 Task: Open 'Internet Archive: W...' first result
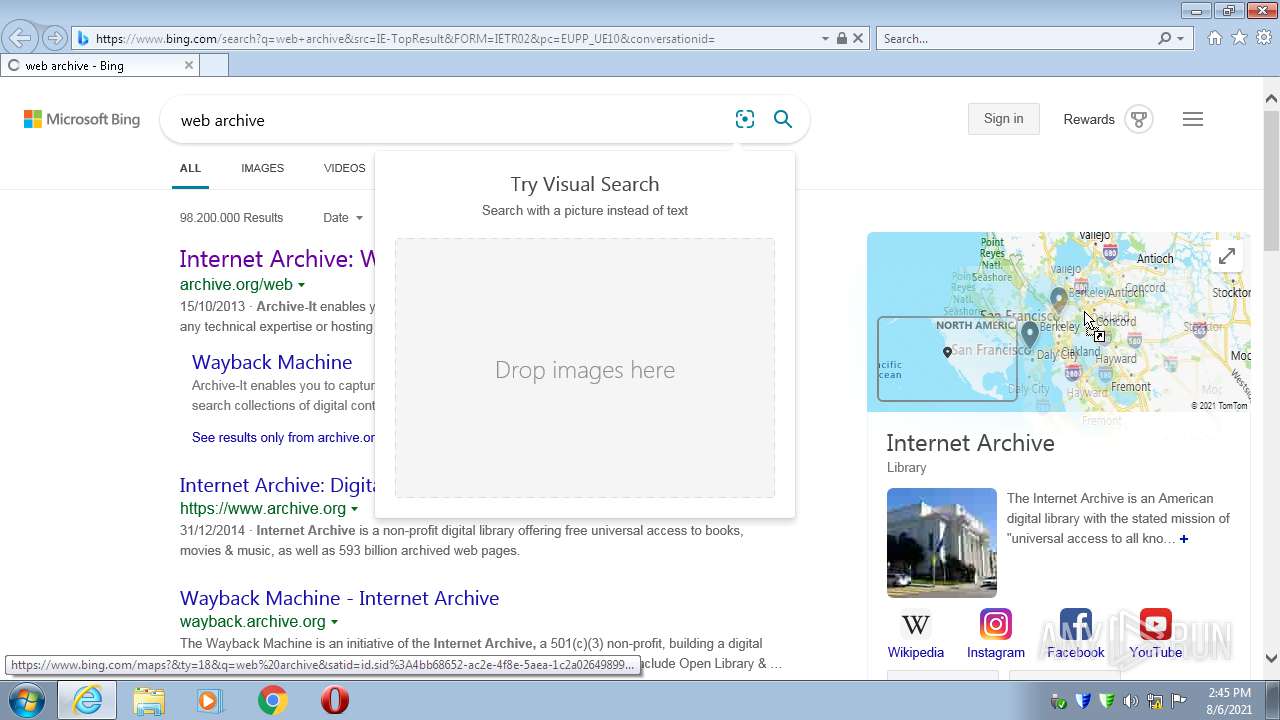click(x=277, y=259)
